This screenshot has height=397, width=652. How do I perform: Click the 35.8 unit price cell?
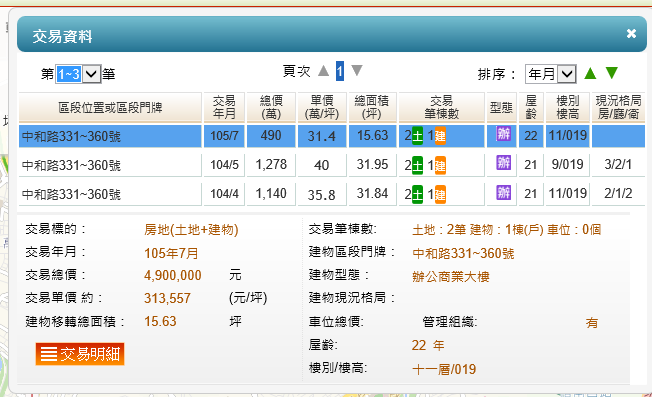click(322, 194)
